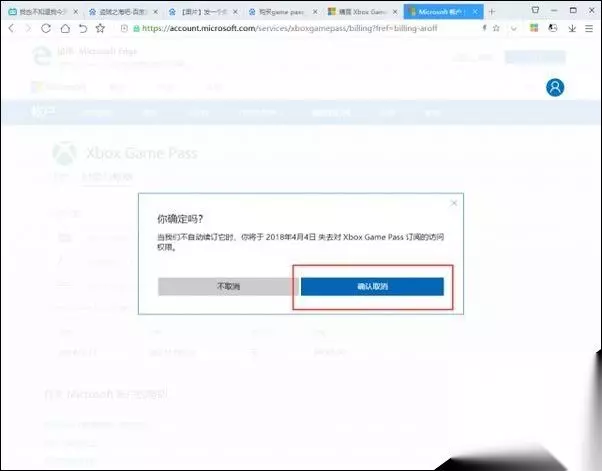Select the first browser tab
The image size is (602, 471).
pos(43,12)
